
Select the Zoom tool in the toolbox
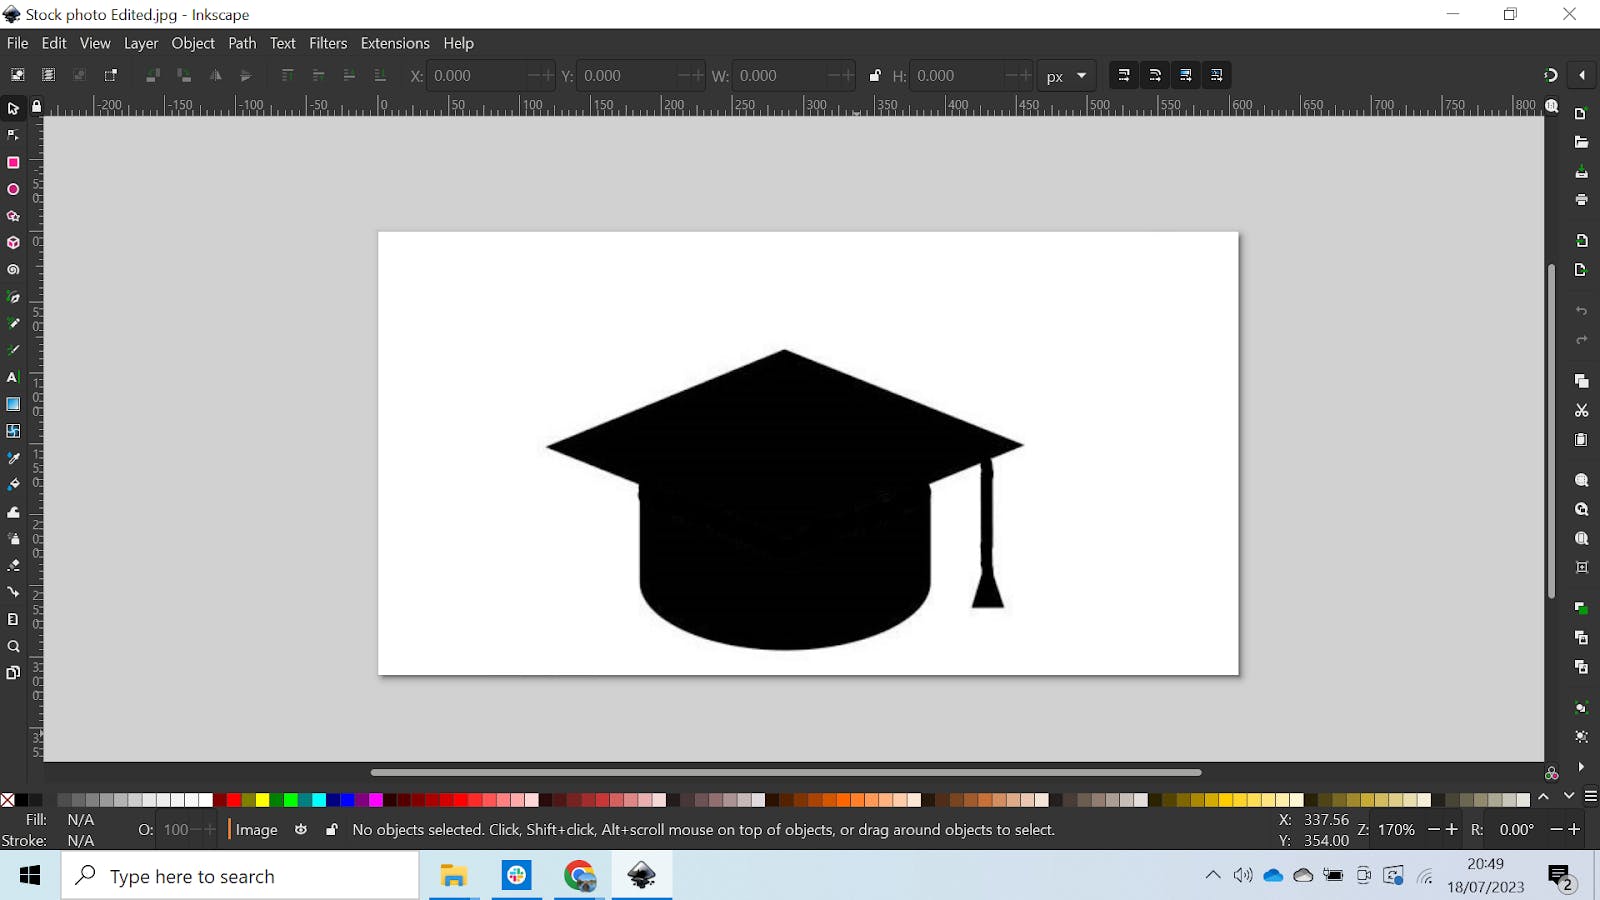point(13,646)
